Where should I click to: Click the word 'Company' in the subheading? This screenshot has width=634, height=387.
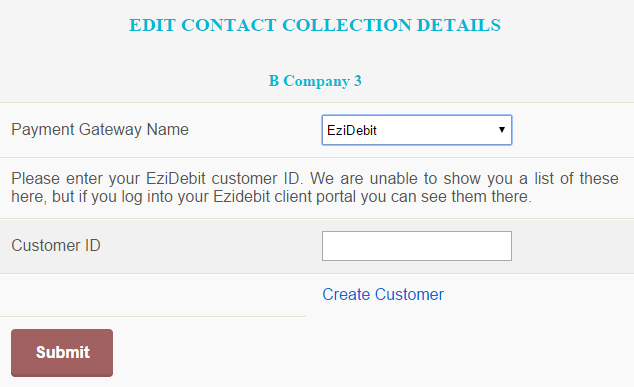[x=317, y=81]
